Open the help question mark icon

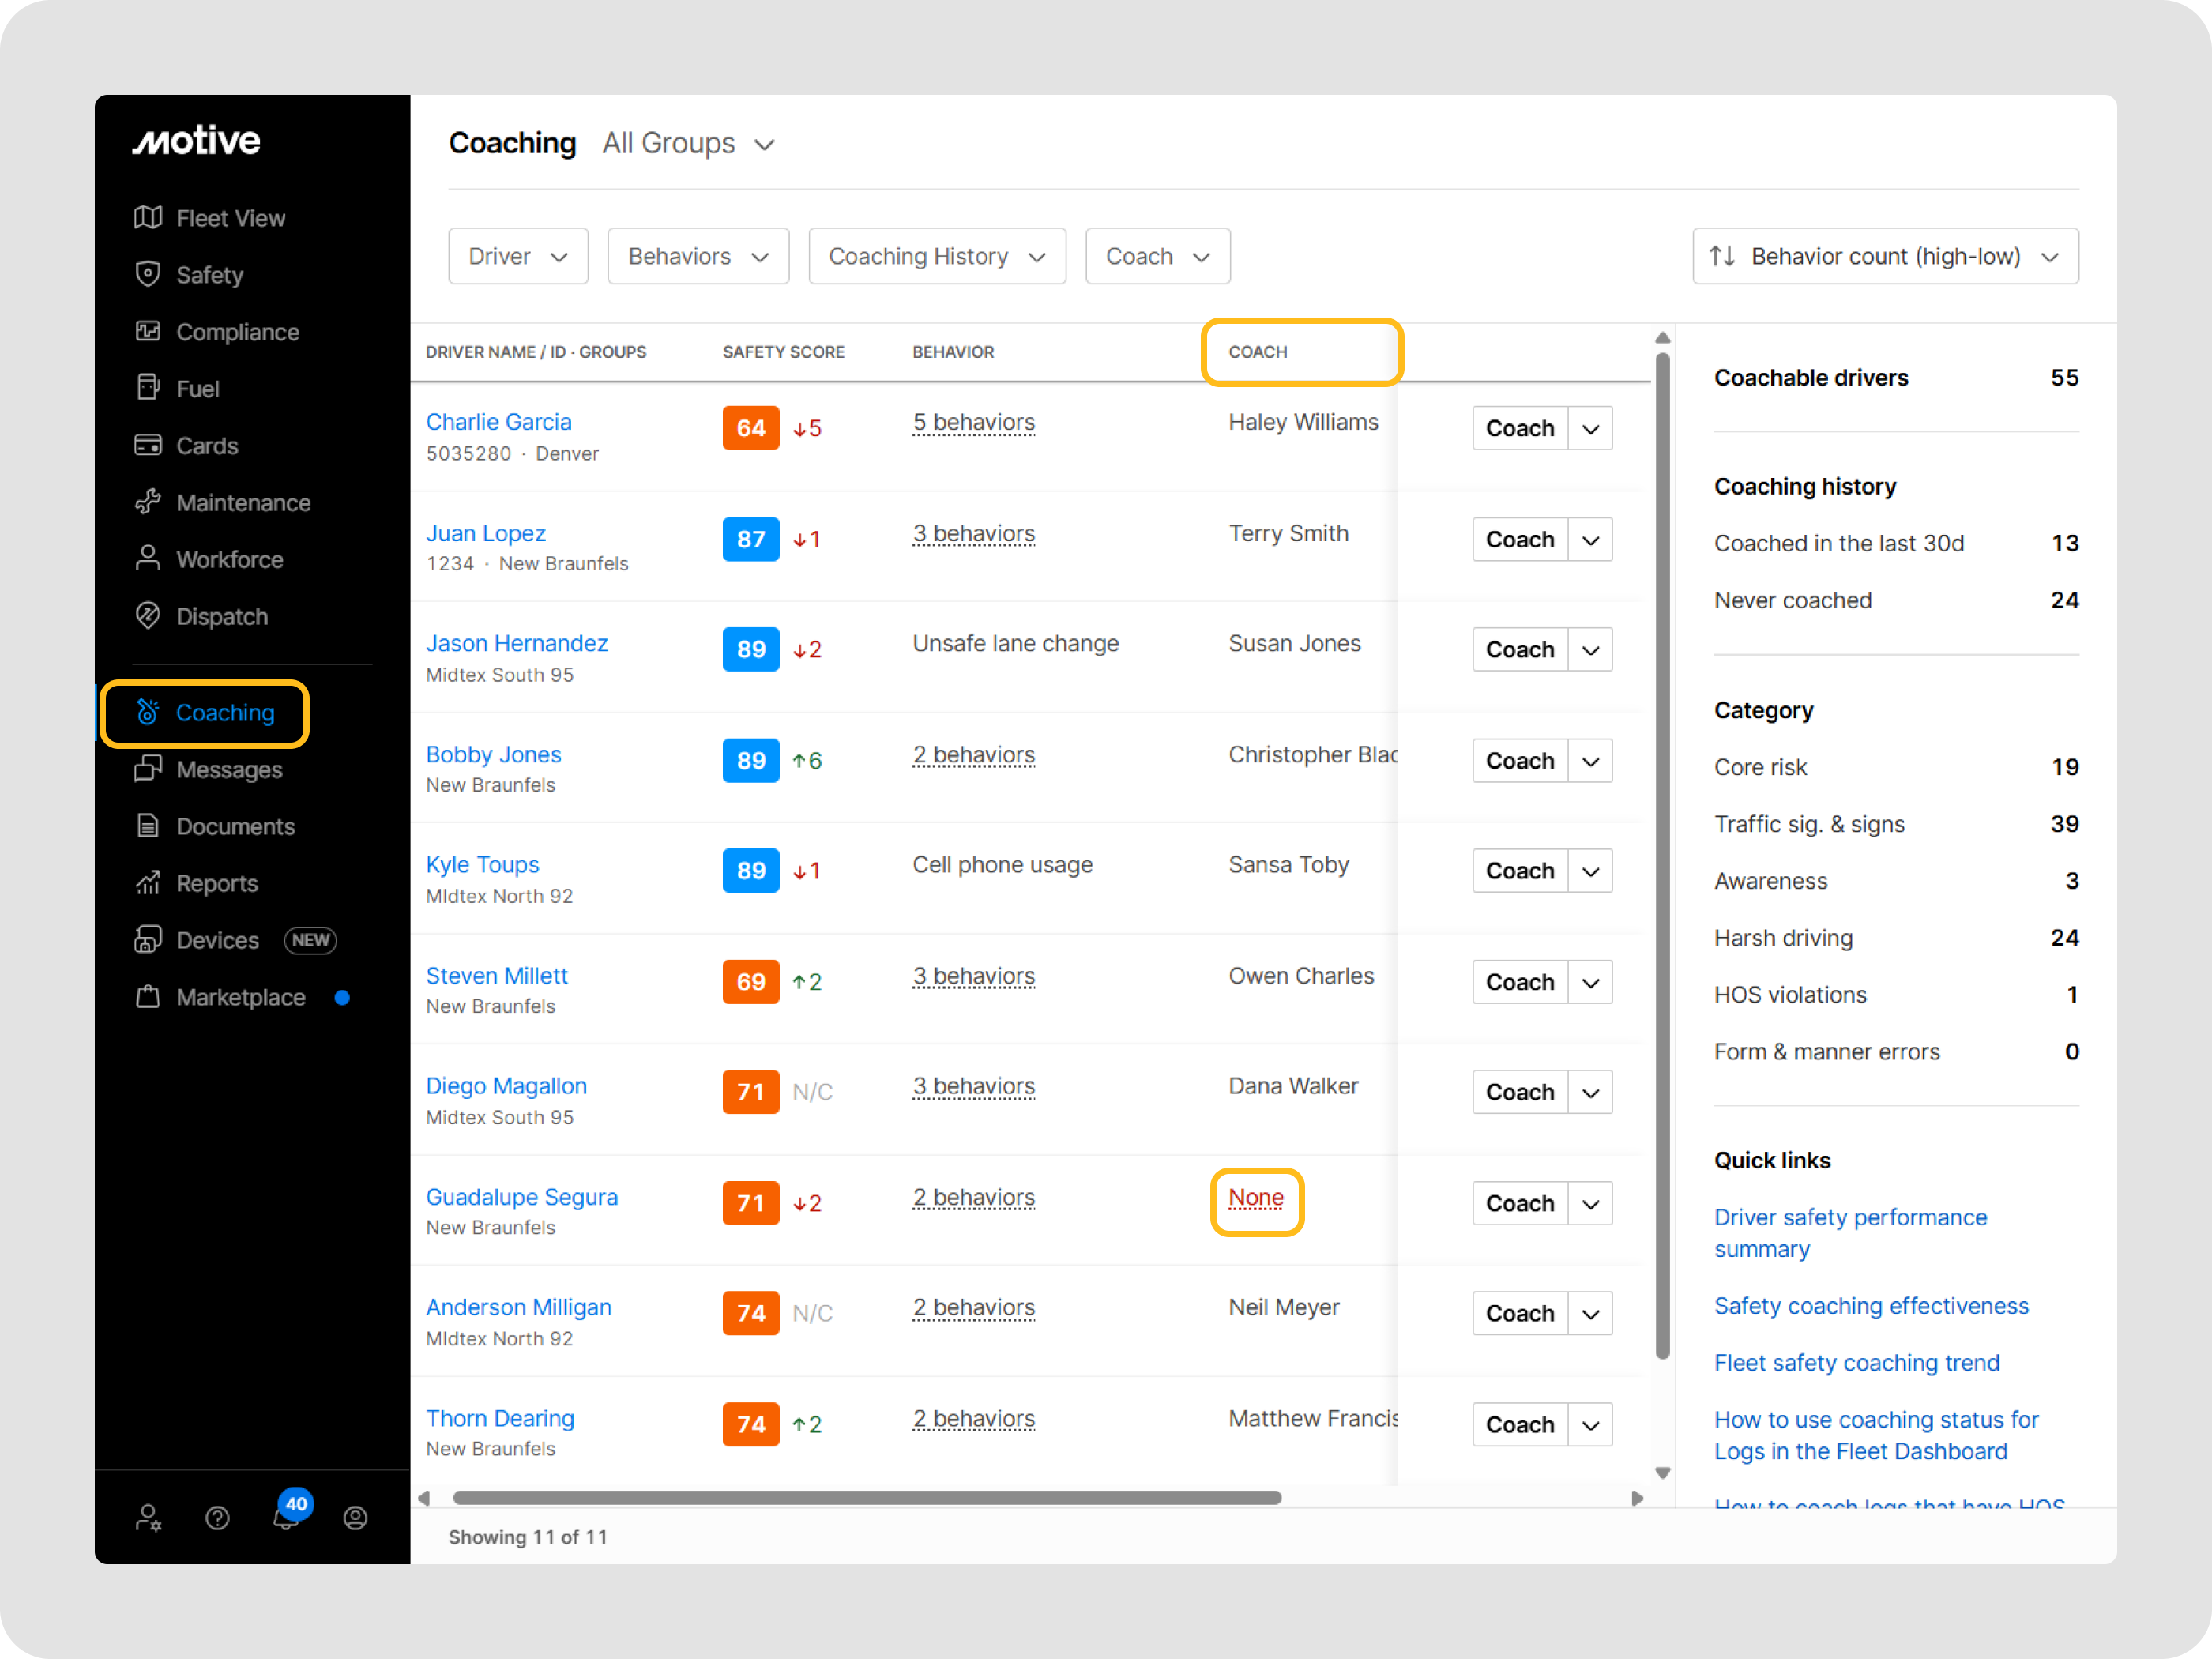click(217, 1519)
